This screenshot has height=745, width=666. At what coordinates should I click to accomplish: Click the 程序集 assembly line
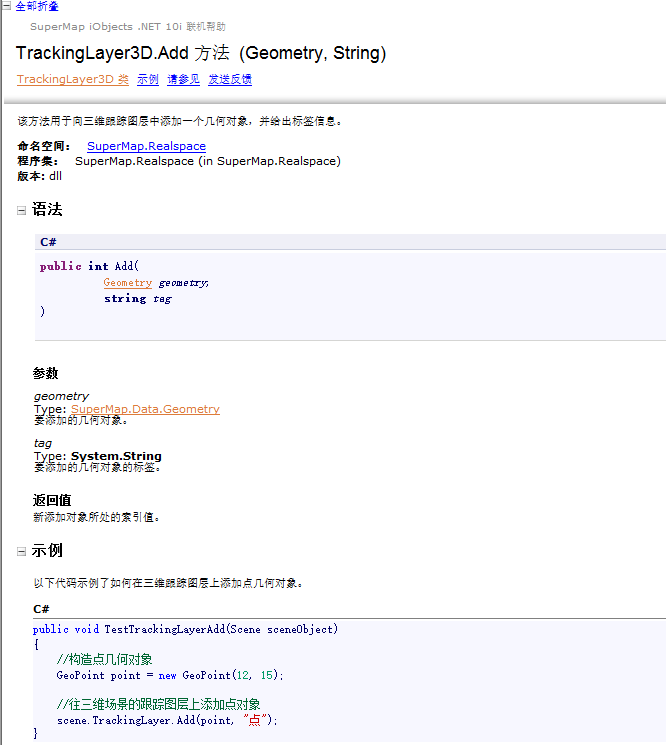[x=179, y=161]
